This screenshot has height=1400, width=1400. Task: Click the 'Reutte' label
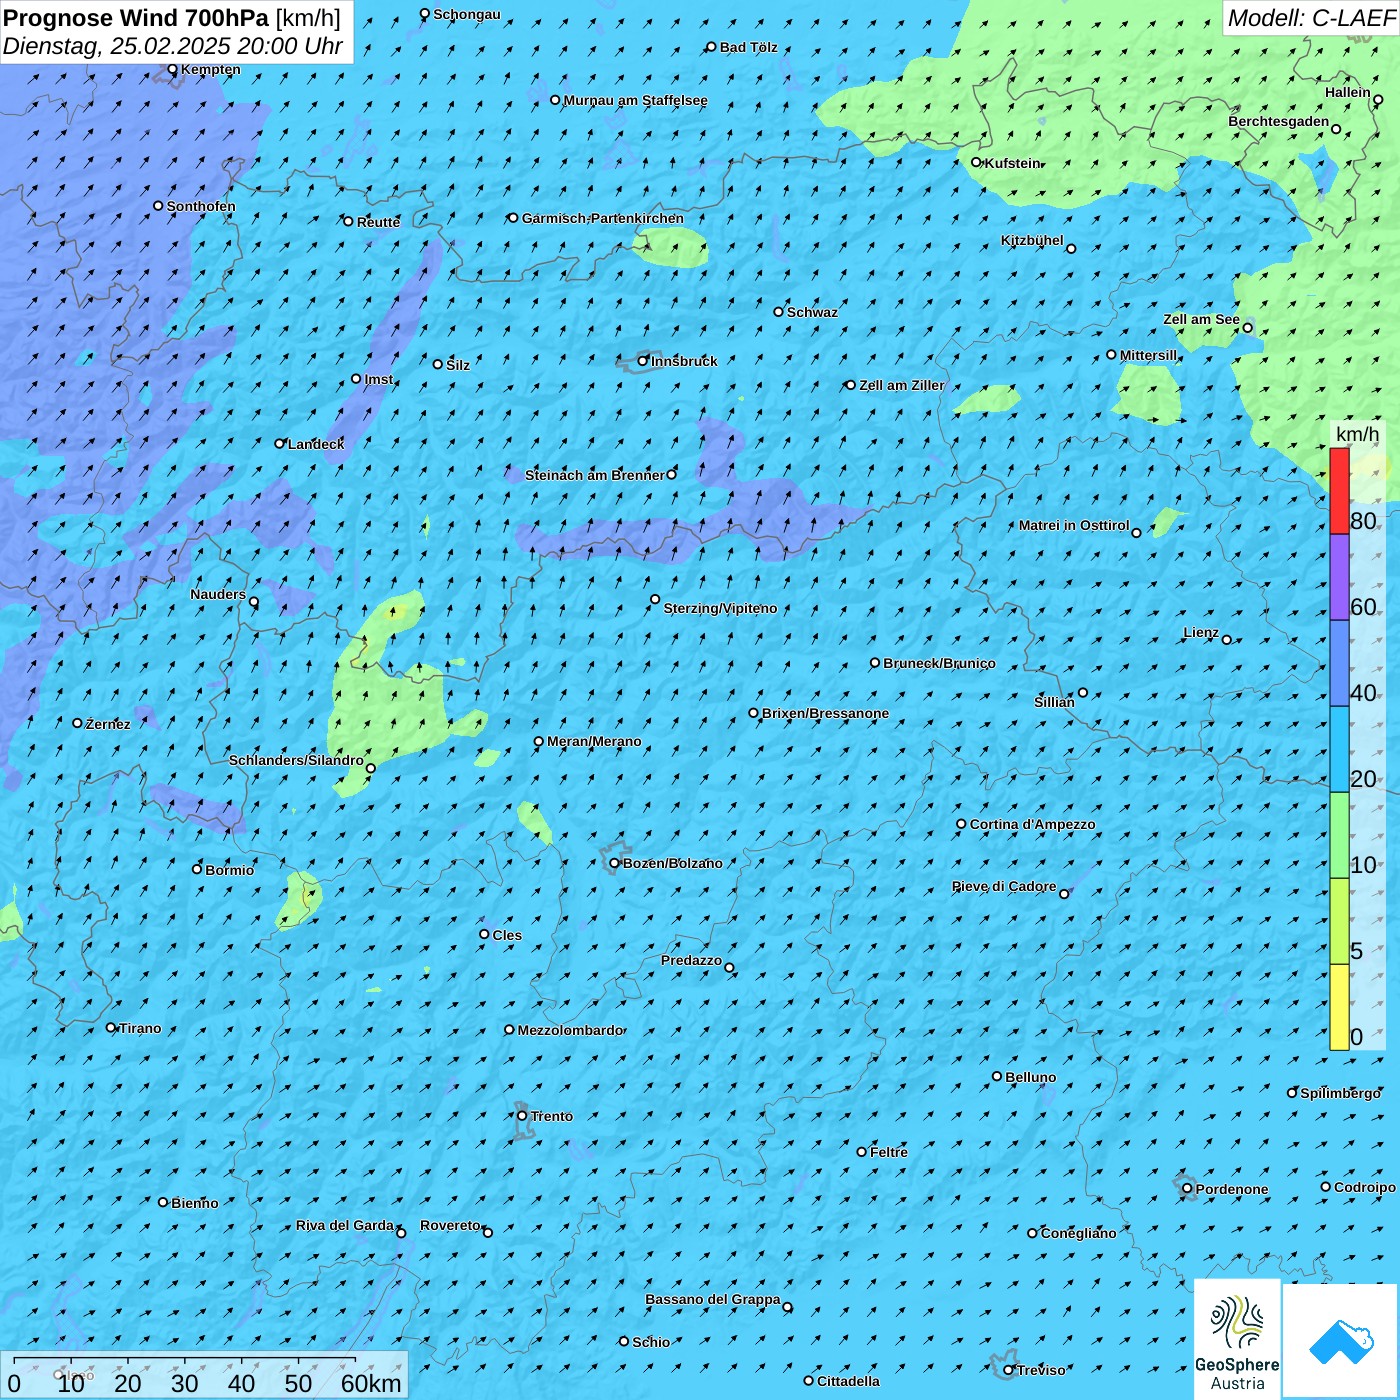point(378,222)
